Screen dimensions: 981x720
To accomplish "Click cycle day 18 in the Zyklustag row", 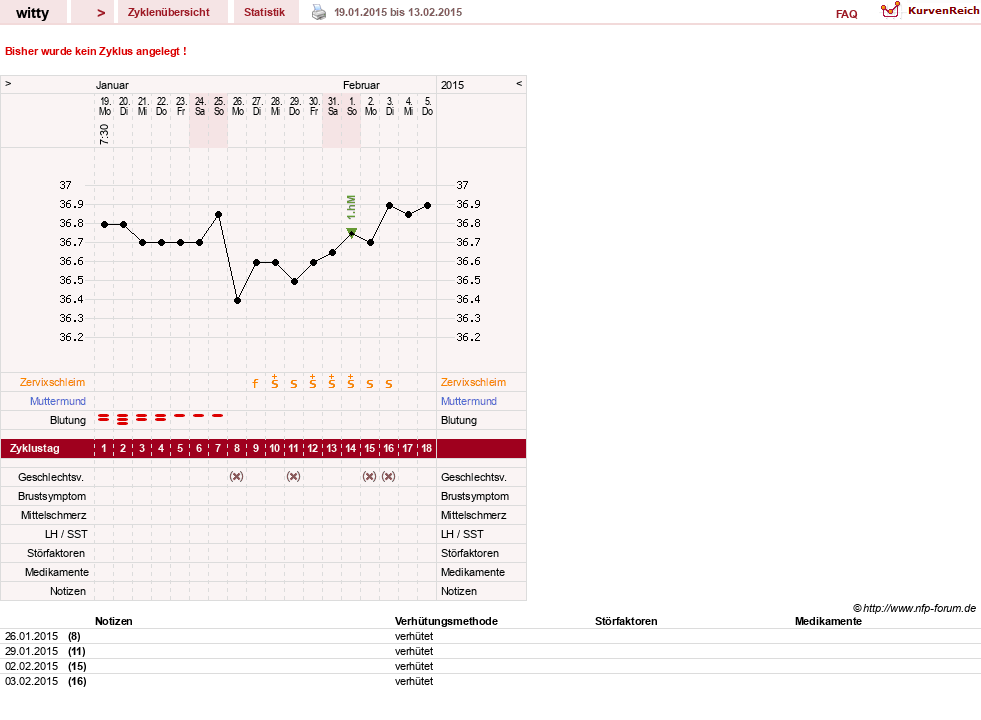I will [427, 449].
